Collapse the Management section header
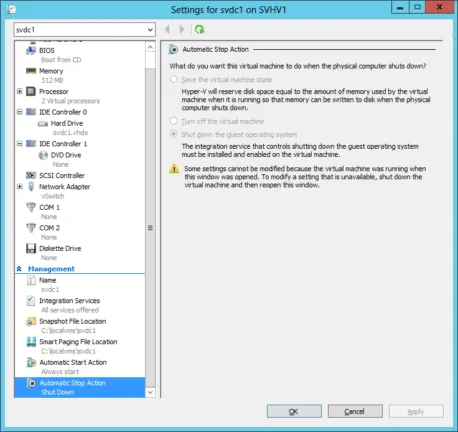 19,269
